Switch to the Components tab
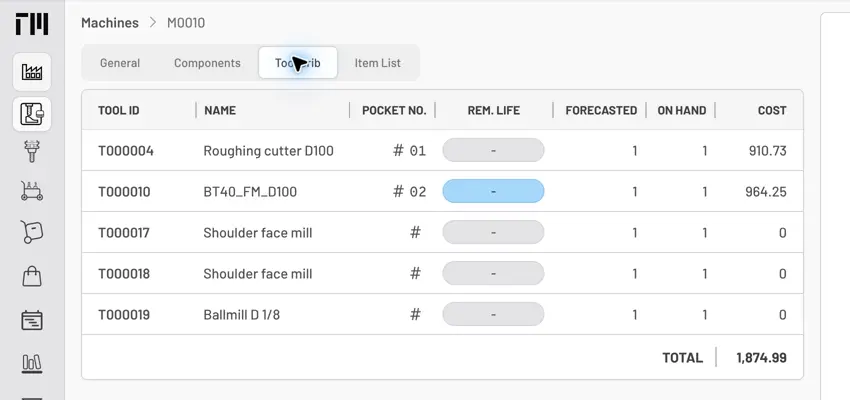 pos(207,63)
